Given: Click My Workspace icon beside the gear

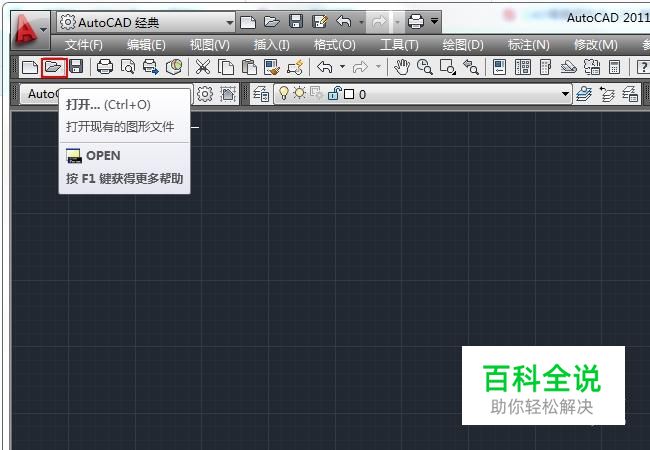Looking at the screenshot, I should coord(228,94).
